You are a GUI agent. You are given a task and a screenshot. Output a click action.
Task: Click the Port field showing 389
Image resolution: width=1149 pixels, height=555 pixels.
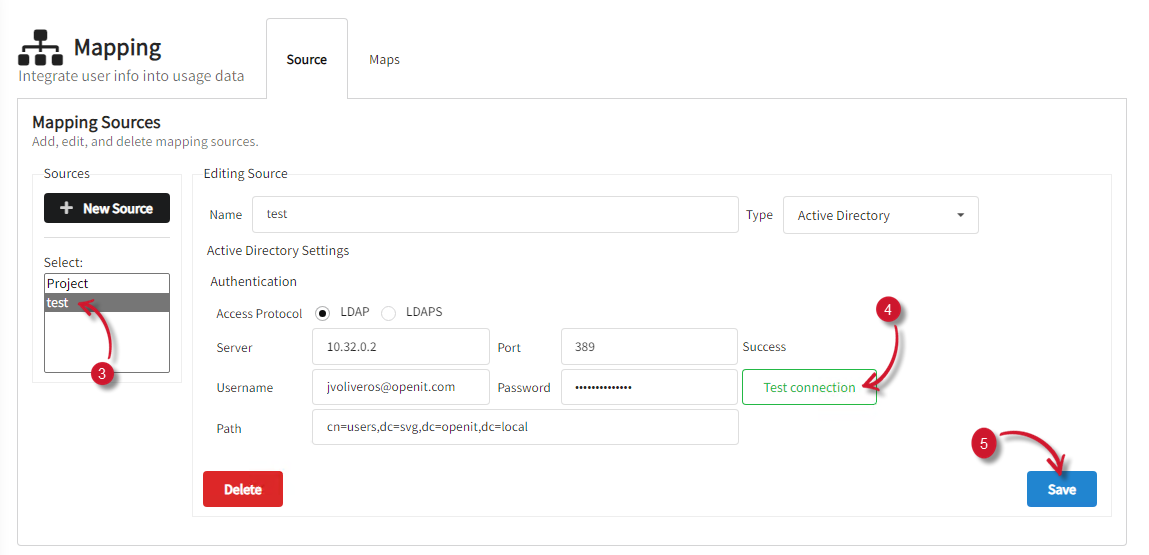point(649,347)
